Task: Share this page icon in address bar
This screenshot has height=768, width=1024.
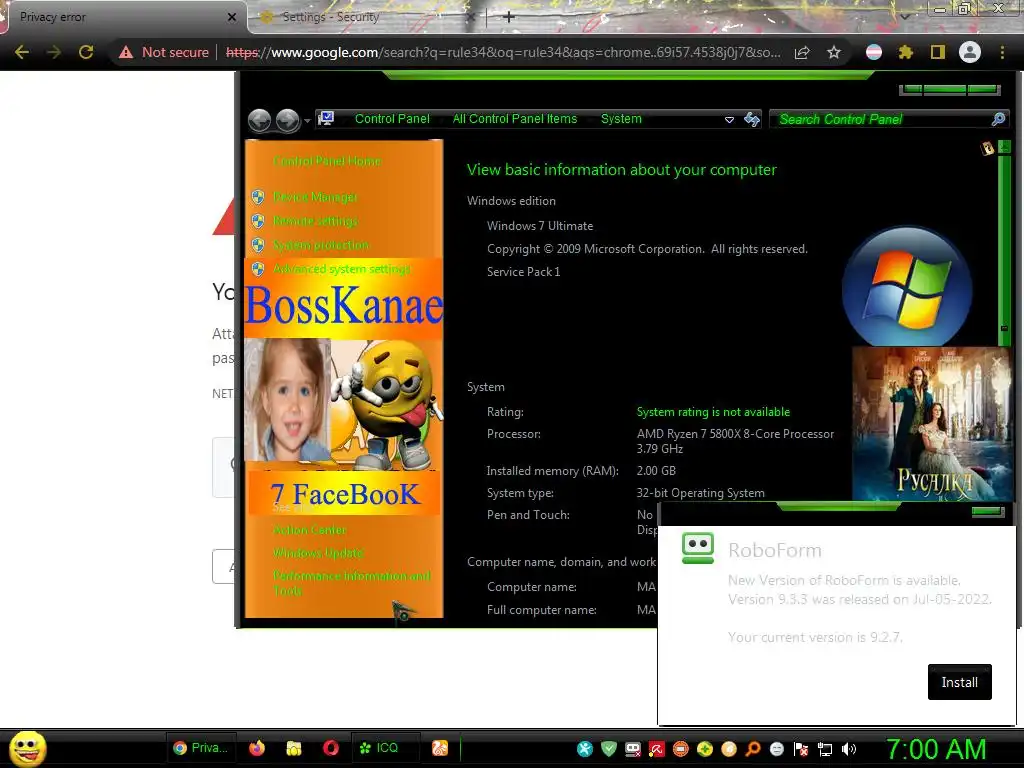Action: [x=802, y=52]
